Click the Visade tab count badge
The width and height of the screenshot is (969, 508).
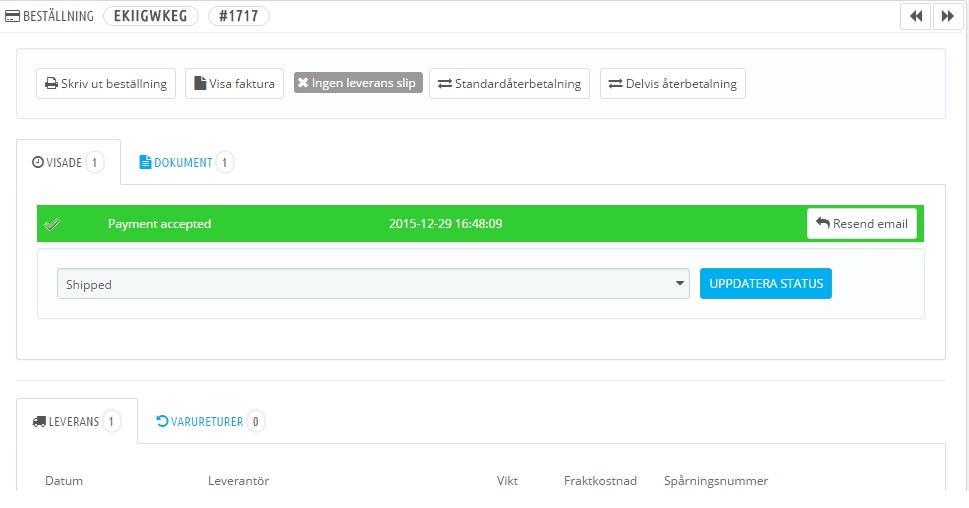(x=95, y=163)
